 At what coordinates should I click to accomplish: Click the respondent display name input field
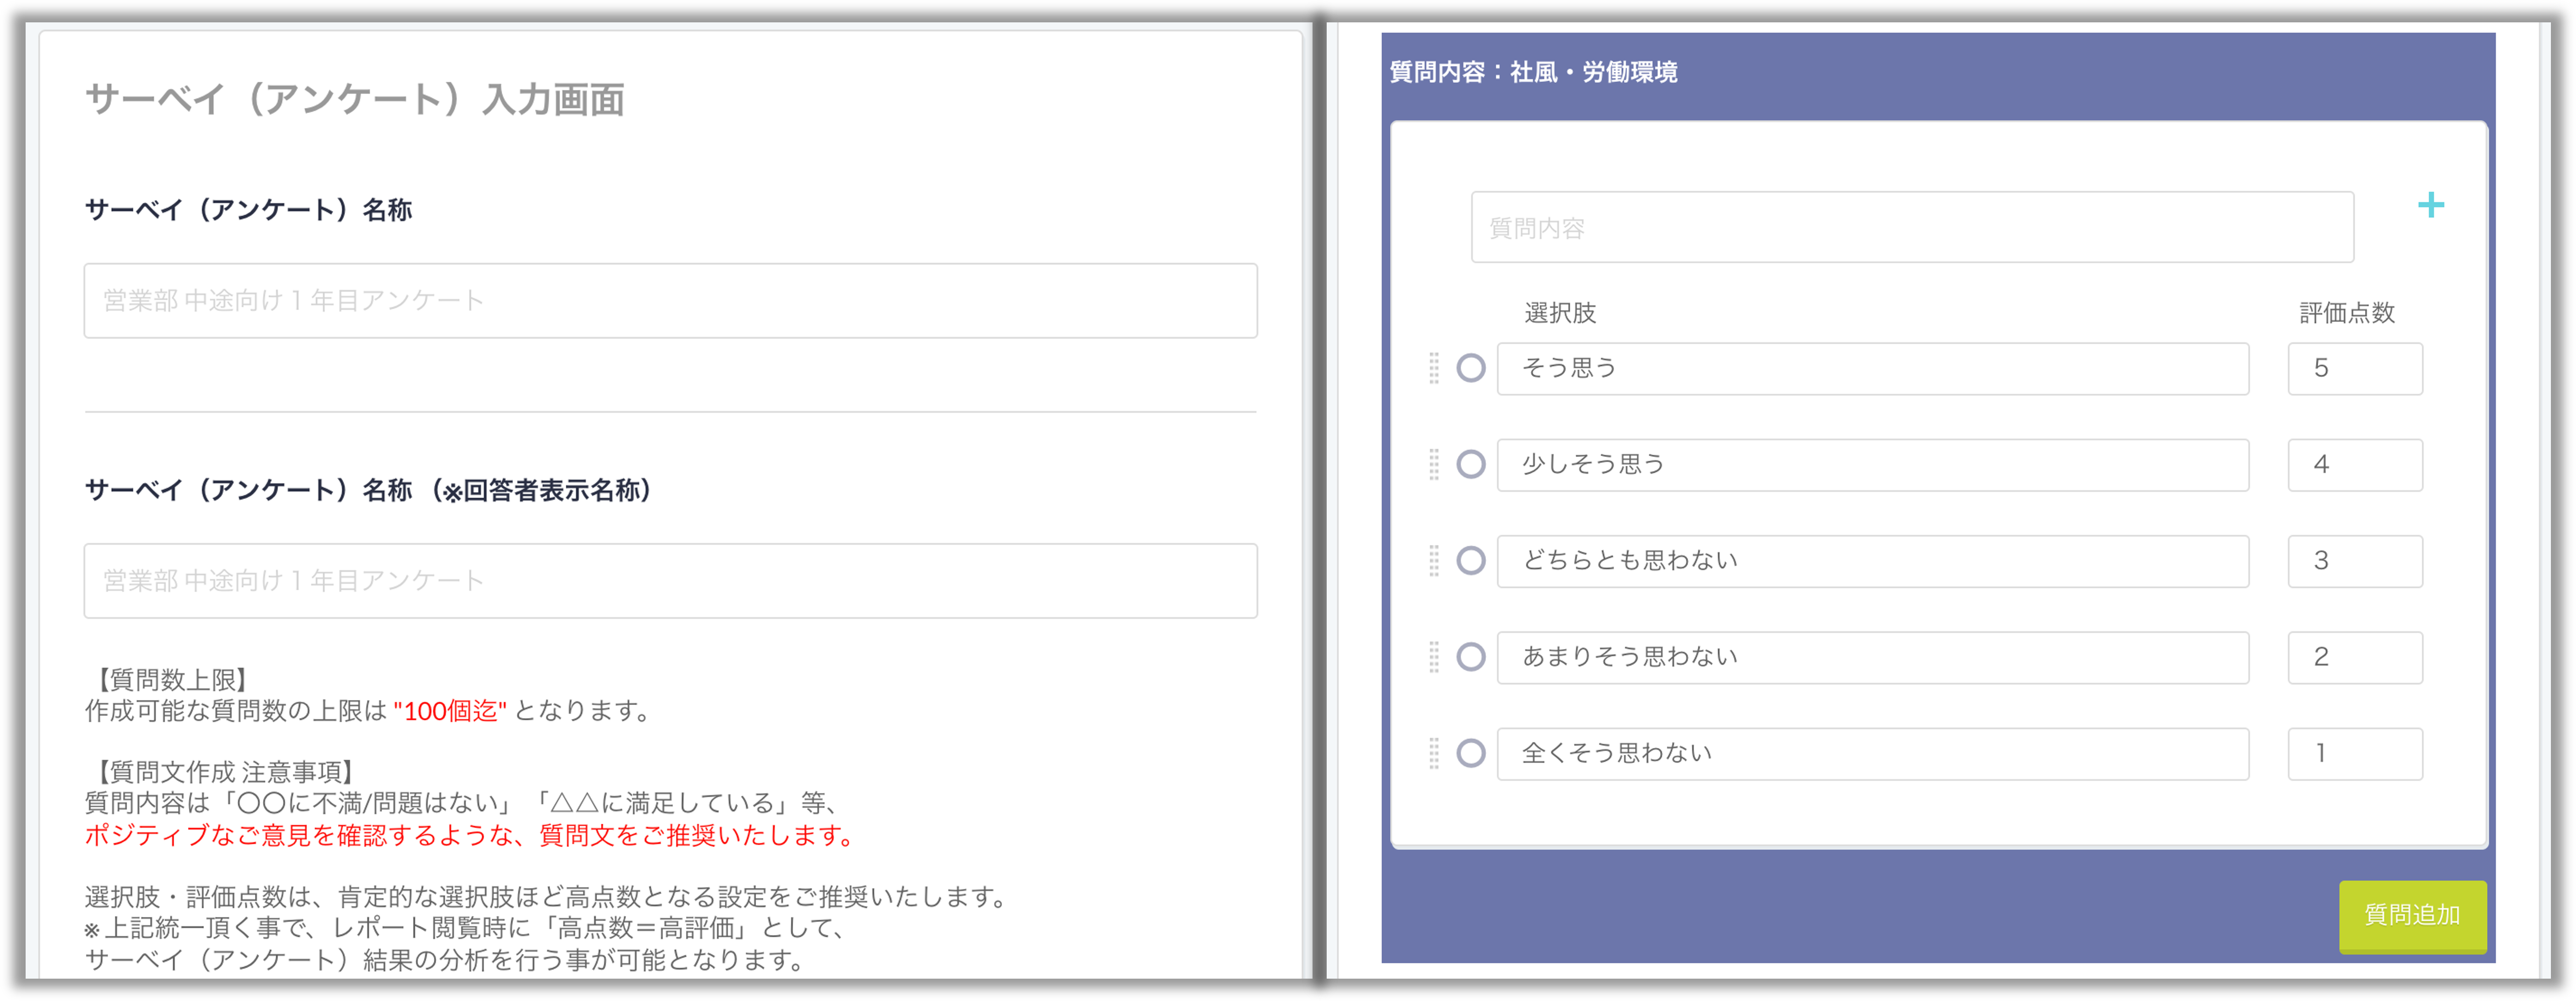pyautogui.click(x=670, y=581)
